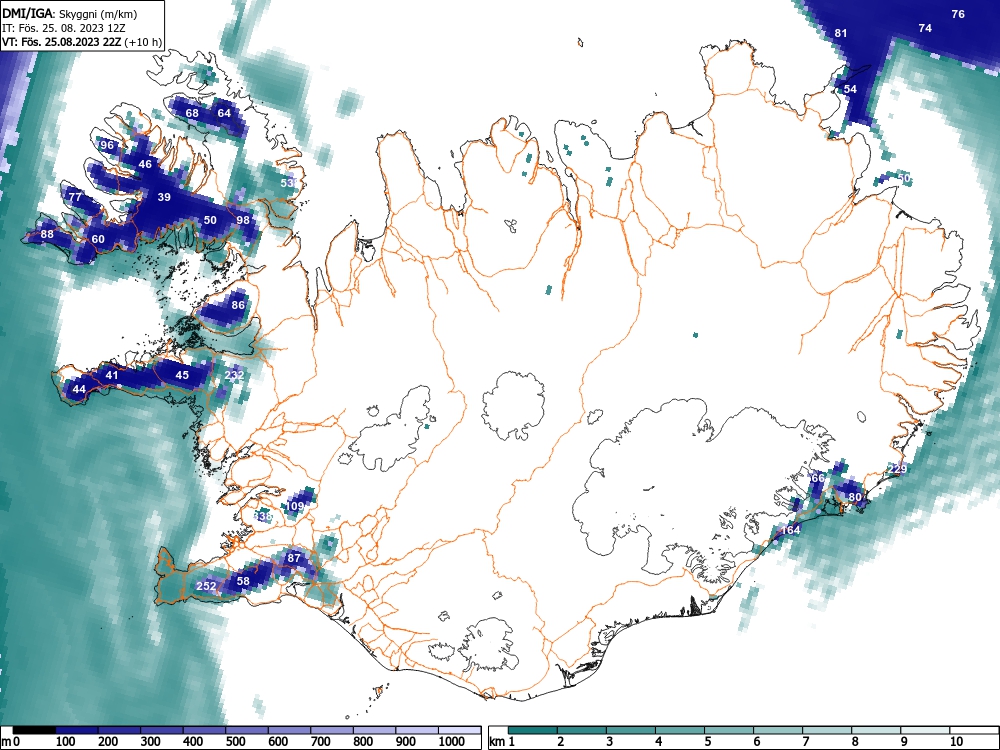This screenshot has width=1000, height=750.
Task: Click the visibility value 164 on the map
Action: pyautogui.click(x=790, y=530)
